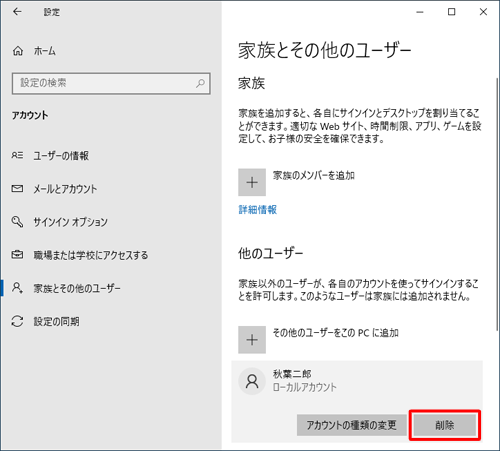Click the avatar icon of 秋葉二郎
The height and width of the screenshot is (451, 500).
[x=252, y=381]
